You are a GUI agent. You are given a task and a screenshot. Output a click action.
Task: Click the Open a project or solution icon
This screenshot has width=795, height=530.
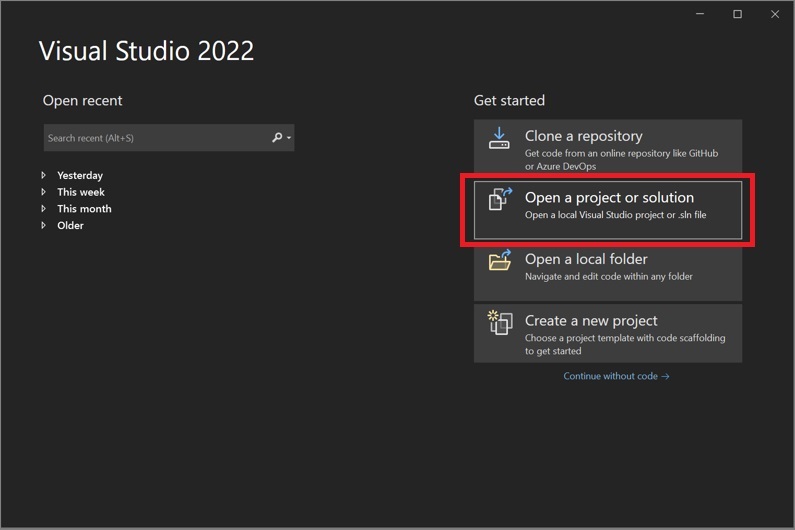pyautogui.click(x=500, y=198)
